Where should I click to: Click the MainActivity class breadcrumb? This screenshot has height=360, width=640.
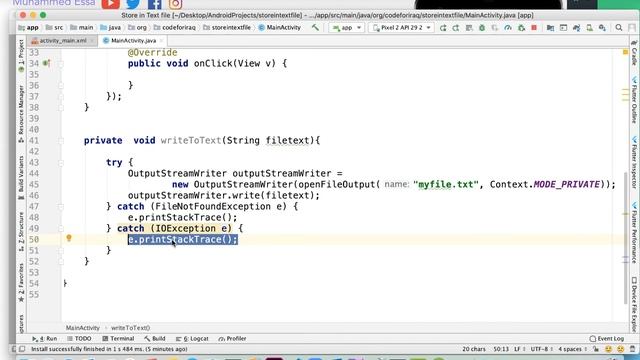click(x=280, y=27)
